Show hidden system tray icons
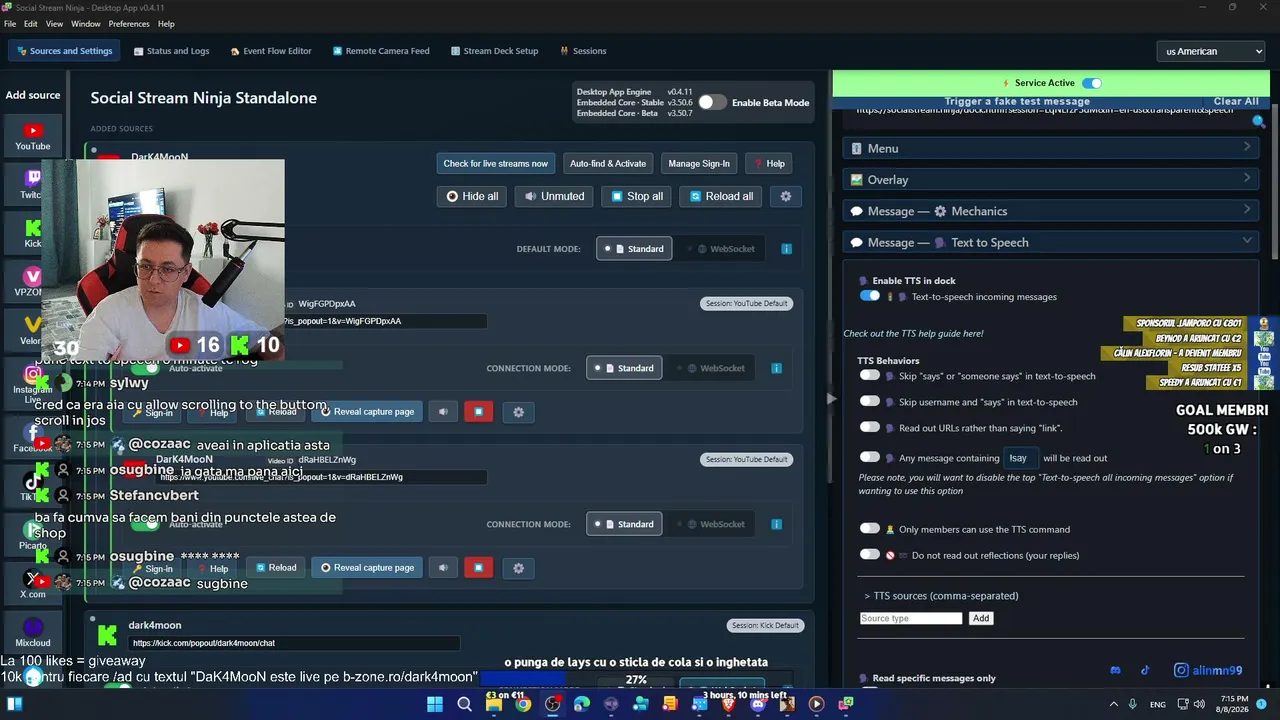 coord(1114,704)
